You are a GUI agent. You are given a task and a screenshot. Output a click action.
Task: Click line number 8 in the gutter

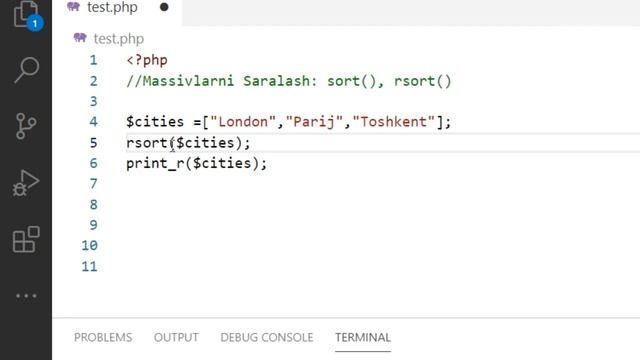click(x=93, y=204)
